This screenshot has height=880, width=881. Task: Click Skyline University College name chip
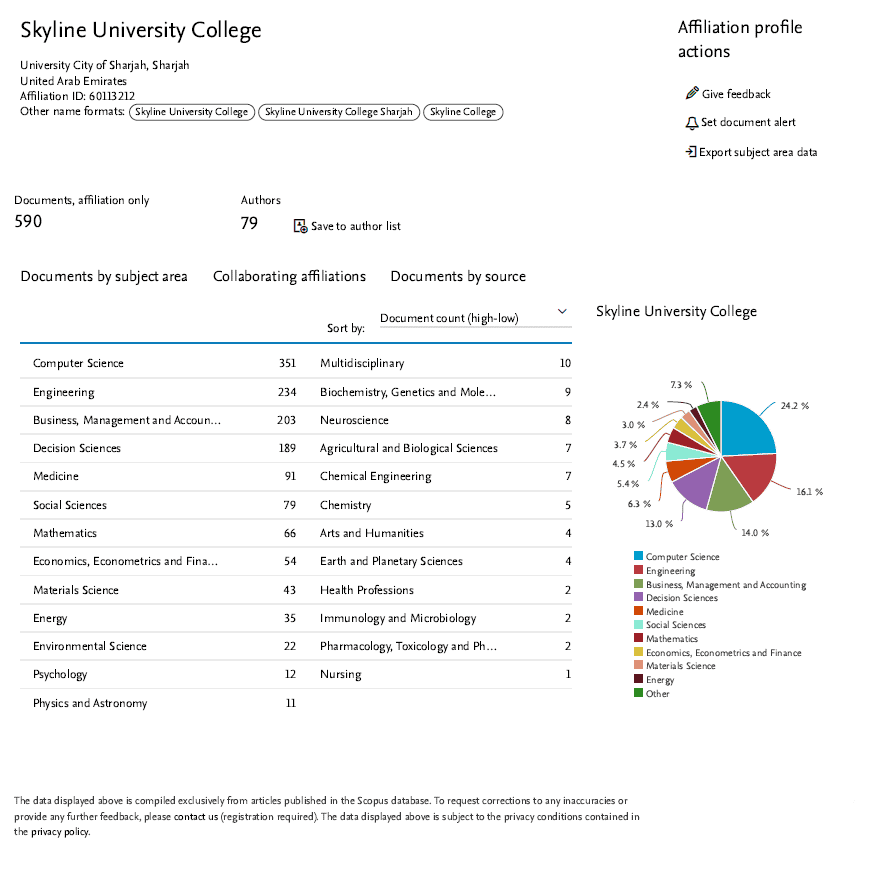192,112
